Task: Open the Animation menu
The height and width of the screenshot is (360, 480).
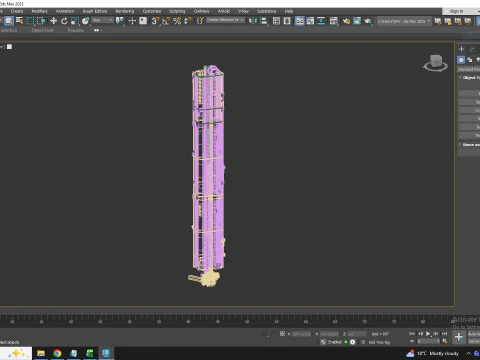Action: tap(65, 11)
